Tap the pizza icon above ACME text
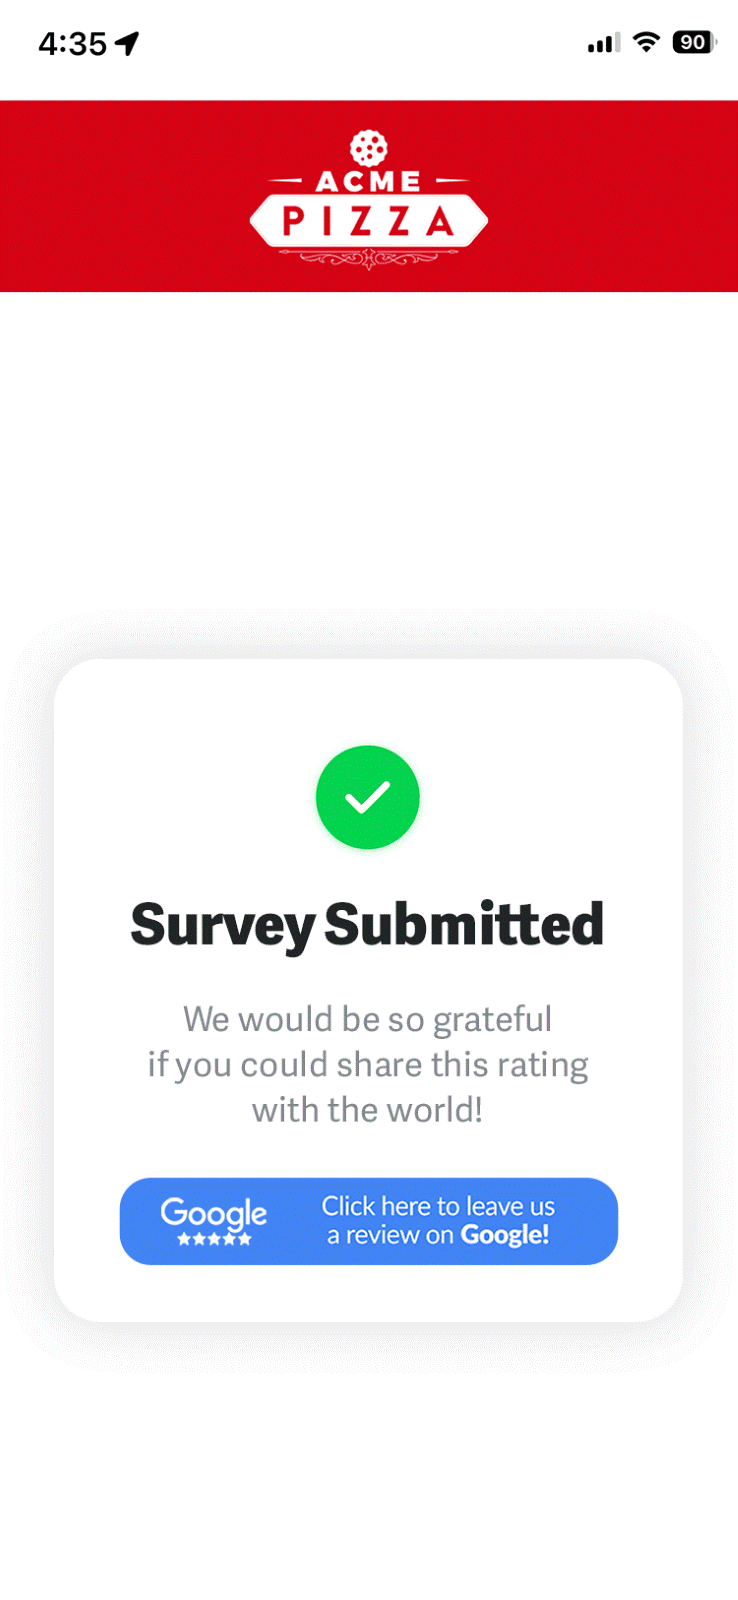Image resolution: width=738 pixels, height=1600 pixels. [369, 148]
